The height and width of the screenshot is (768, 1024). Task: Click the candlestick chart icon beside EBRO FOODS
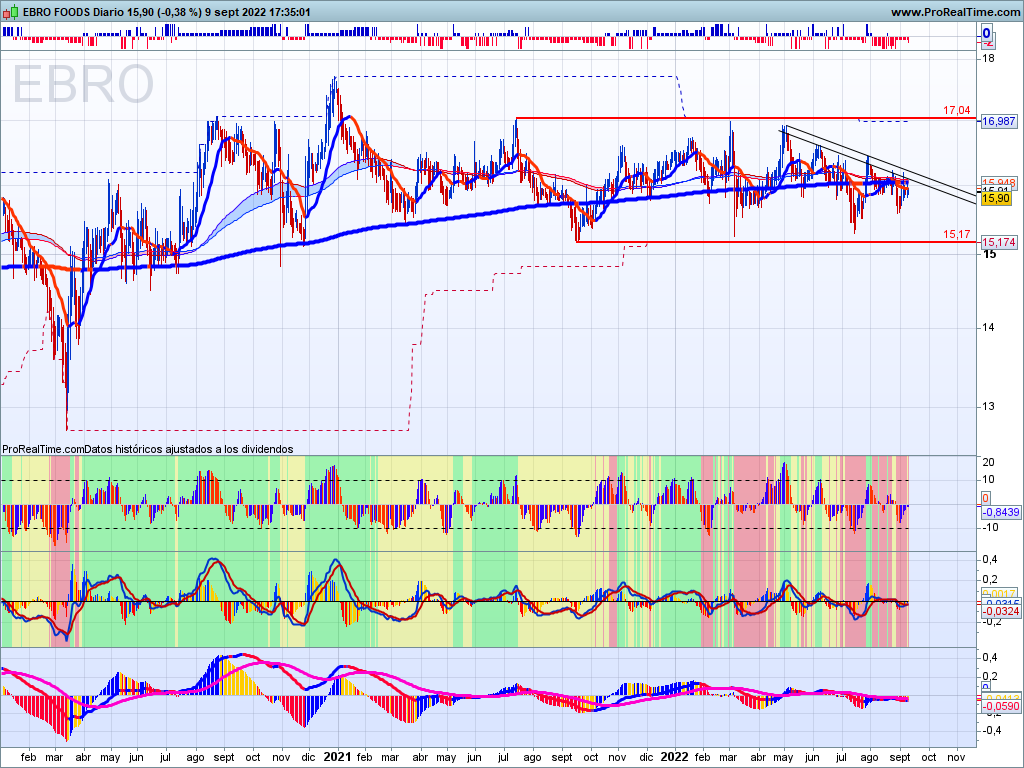(11, 12)
